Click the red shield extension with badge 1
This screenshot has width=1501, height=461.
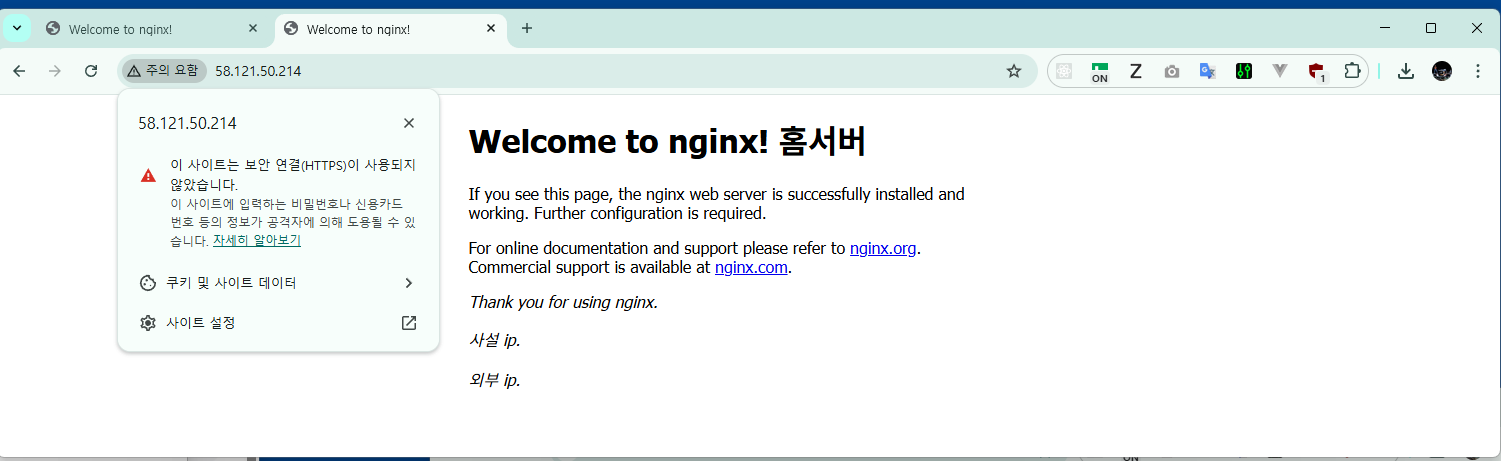1317,71
